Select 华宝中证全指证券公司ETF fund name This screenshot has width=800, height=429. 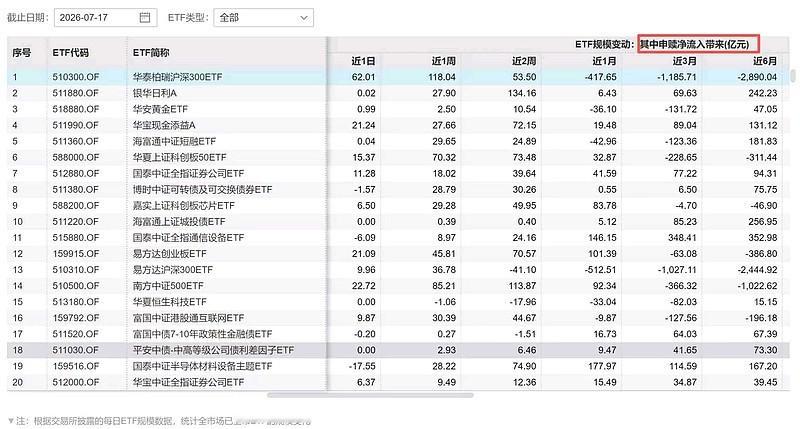(188, 383)
